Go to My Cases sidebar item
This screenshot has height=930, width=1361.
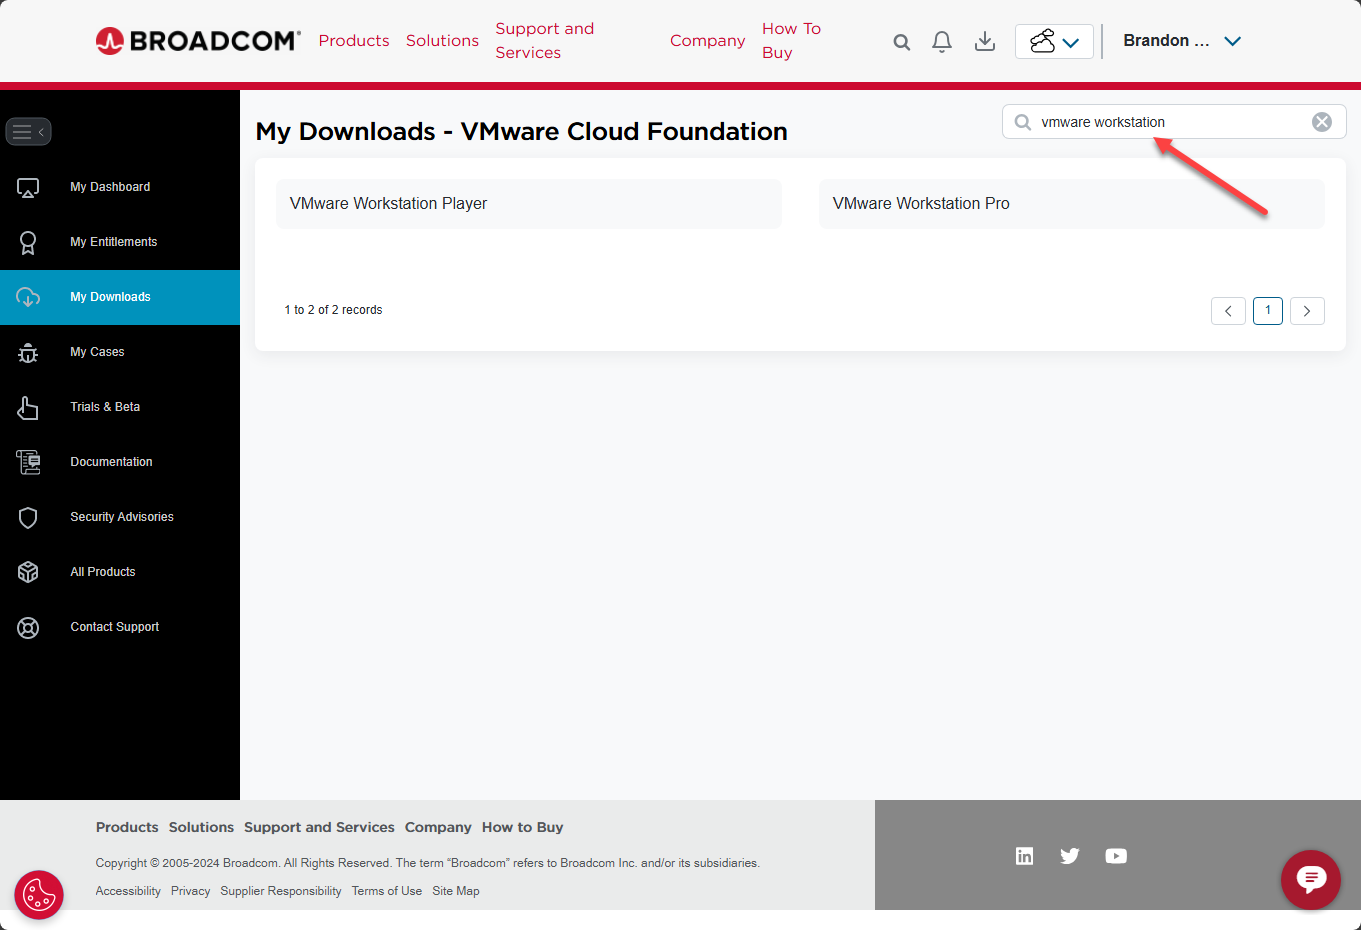pos(120,352)
